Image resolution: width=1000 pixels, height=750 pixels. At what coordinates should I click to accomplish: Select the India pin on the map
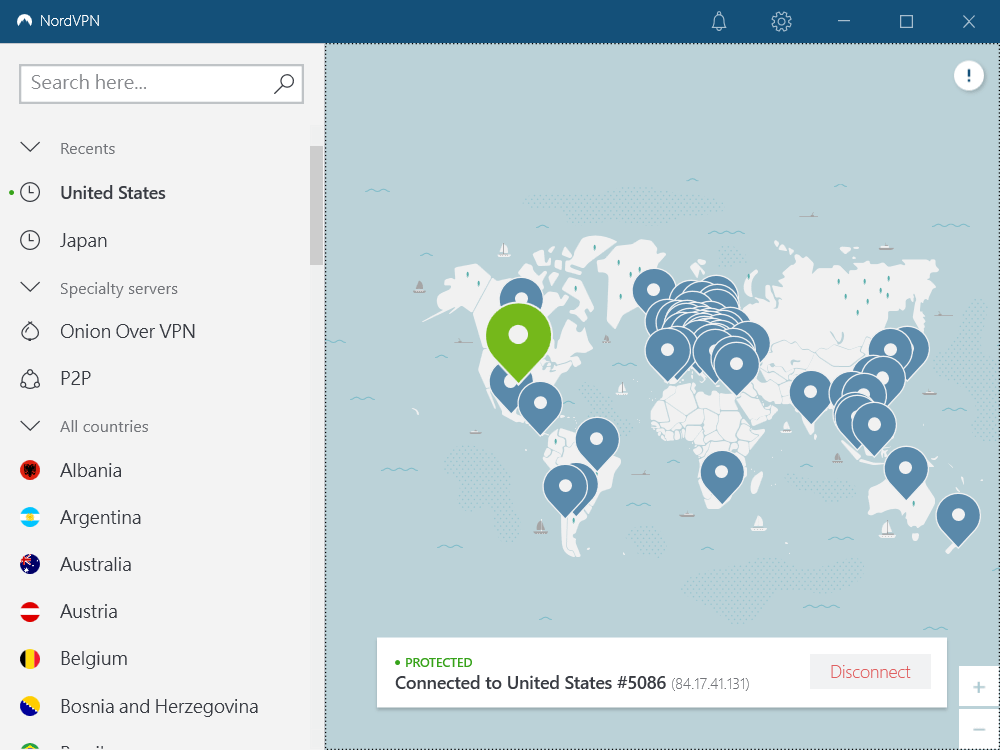pos(811,397)
